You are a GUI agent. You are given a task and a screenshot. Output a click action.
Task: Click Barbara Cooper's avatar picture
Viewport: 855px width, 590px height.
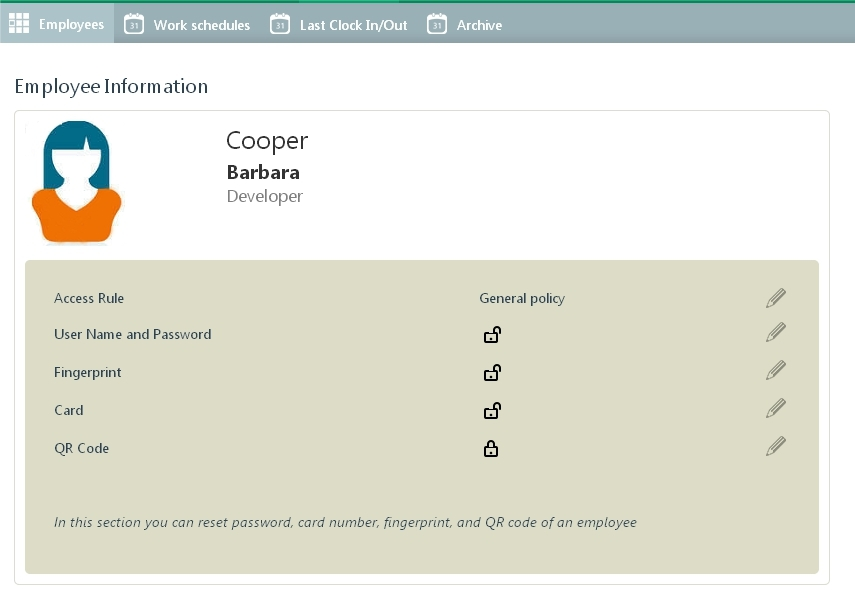(76, 182)
